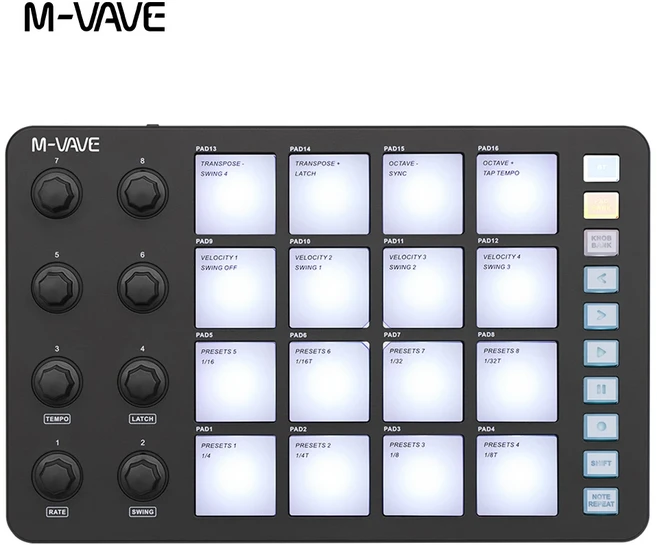Click knob 4 above the LATCH label
This screenshot has width=657, height=545.
click(x=143, y=381)
